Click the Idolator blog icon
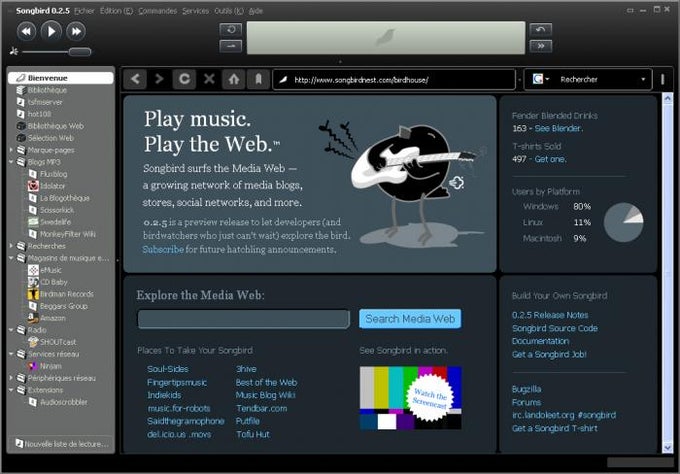680x474 pixels. 33,186
